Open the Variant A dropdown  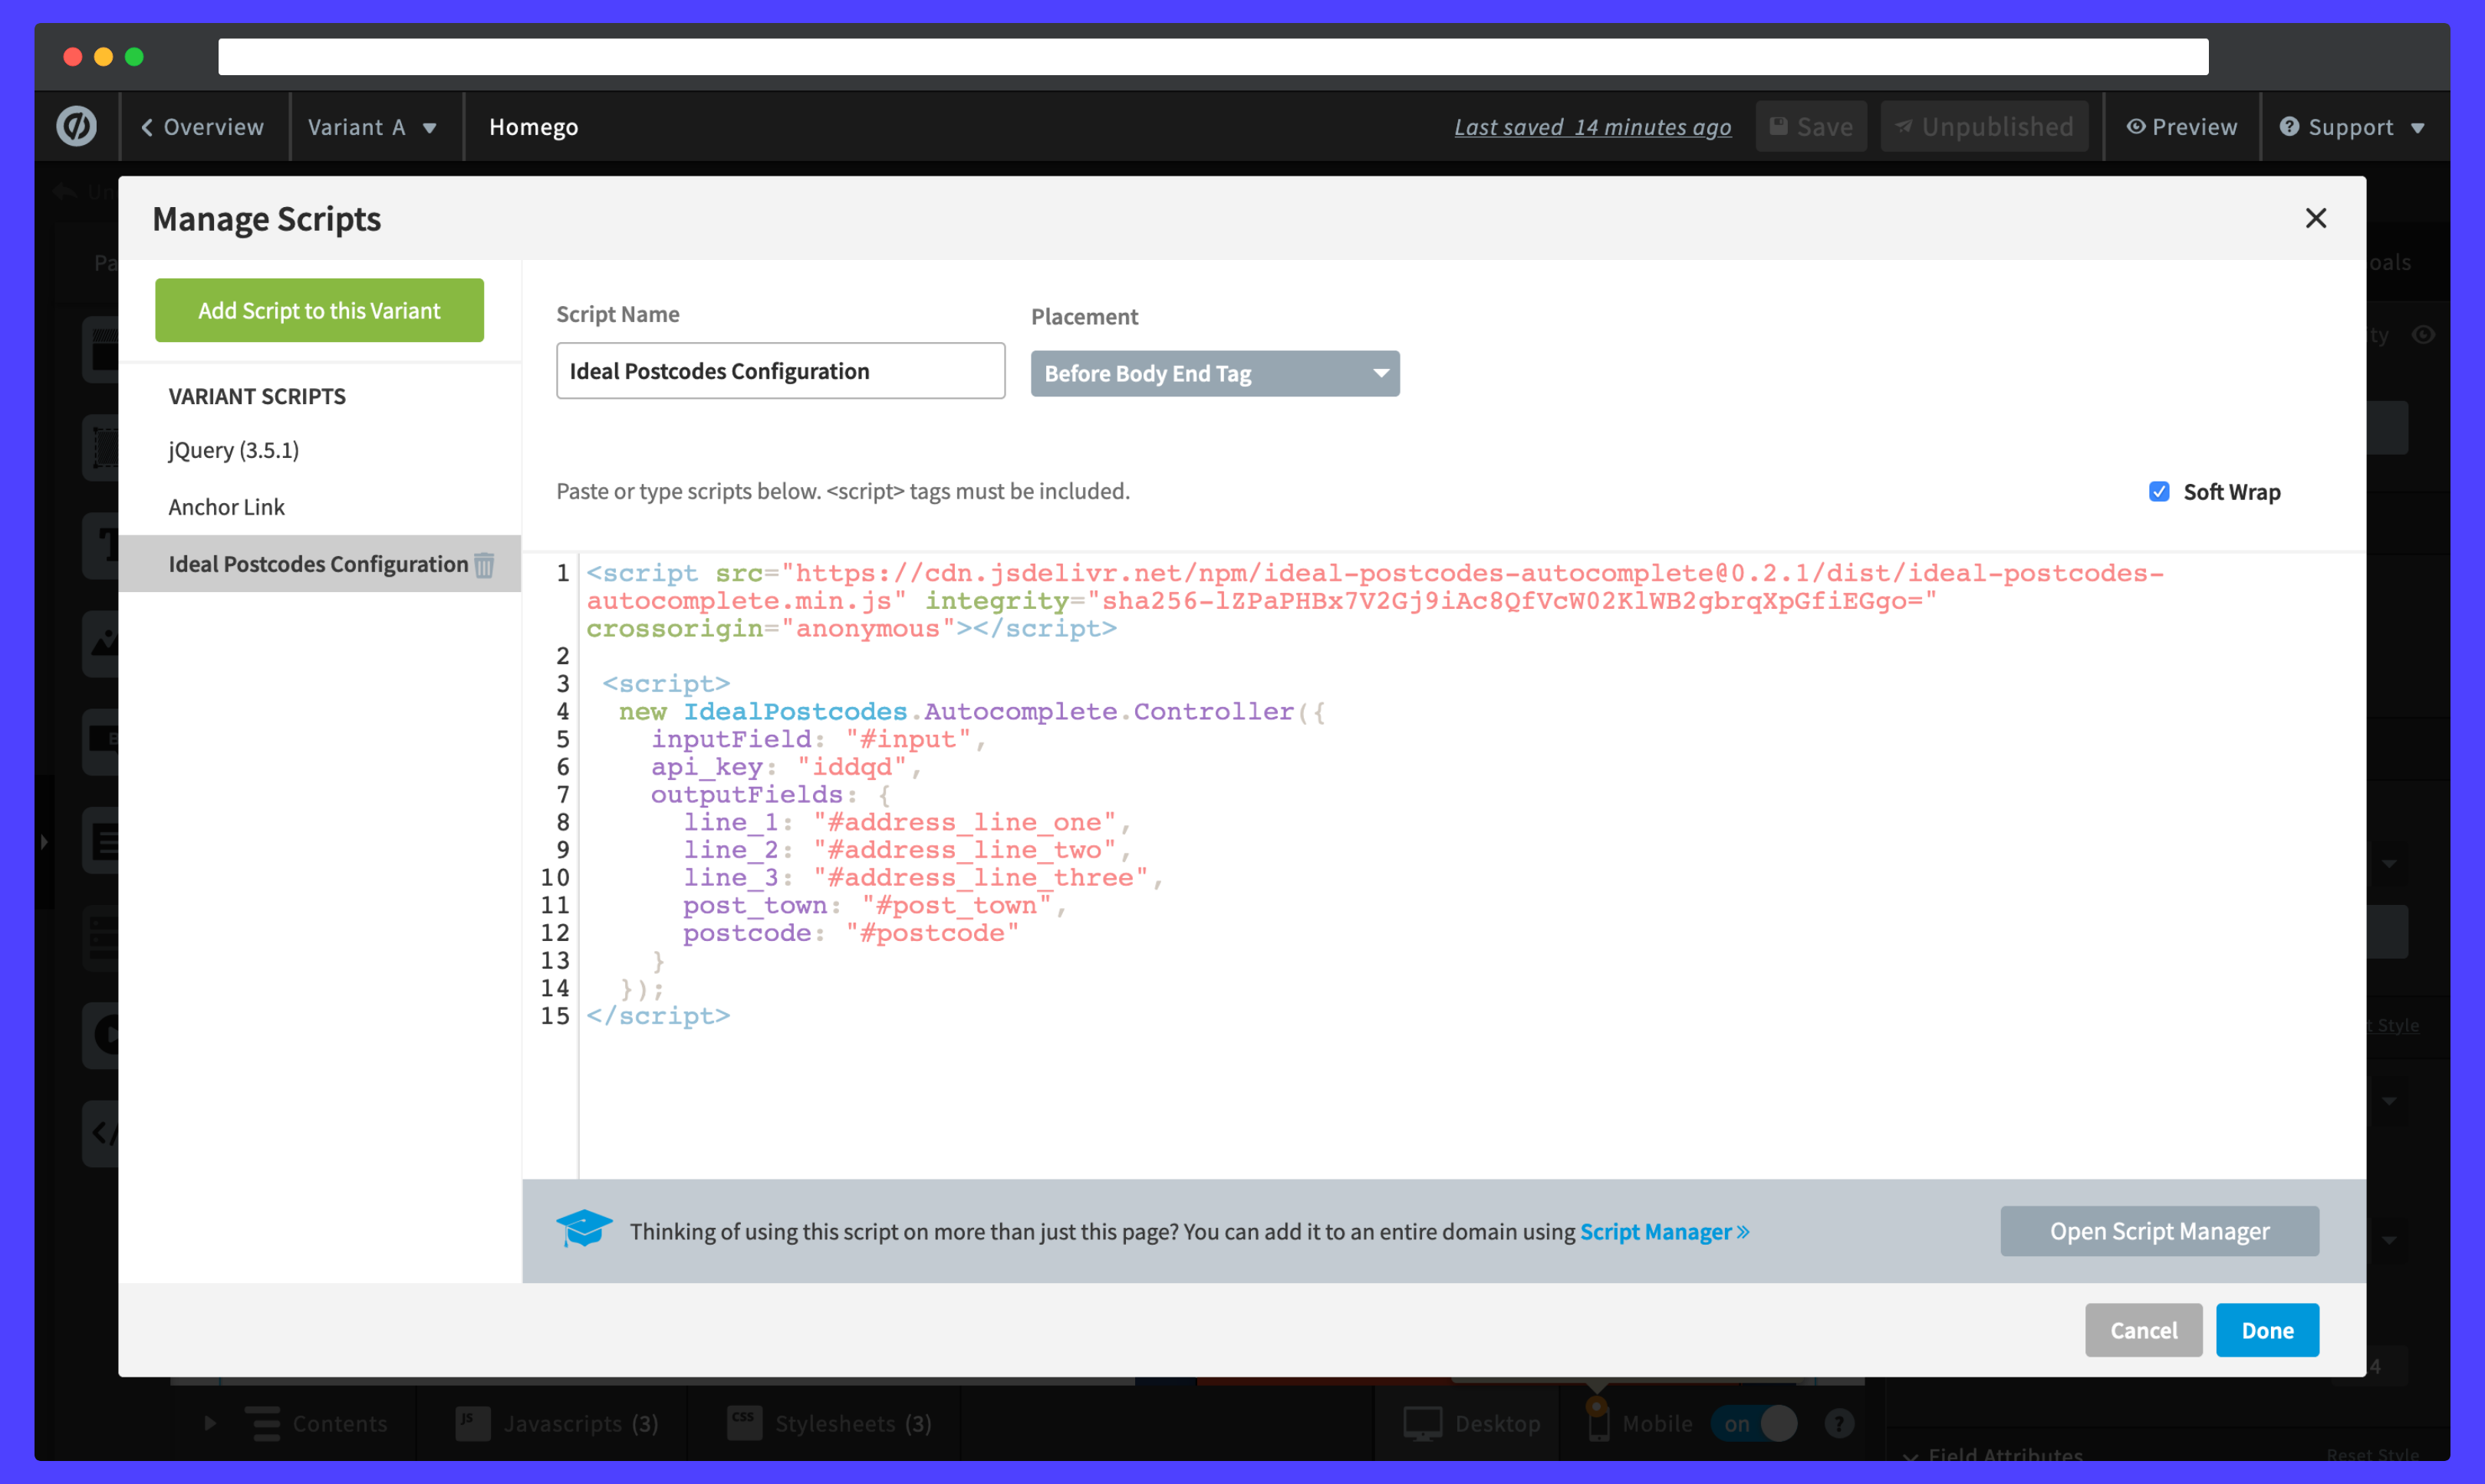372,127
